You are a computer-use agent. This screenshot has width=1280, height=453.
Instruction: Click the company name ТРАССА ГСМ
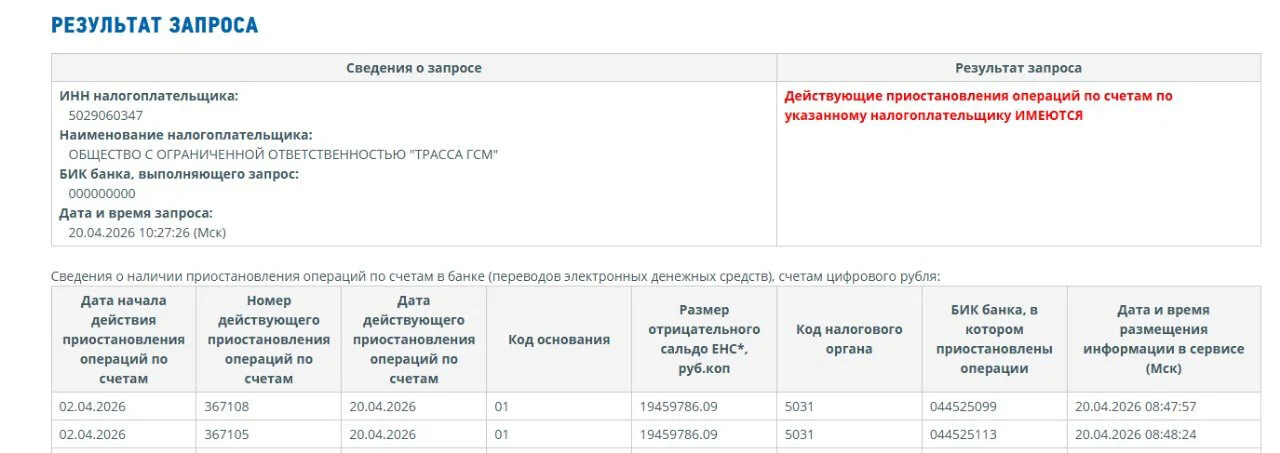click(x=283, y=154)
